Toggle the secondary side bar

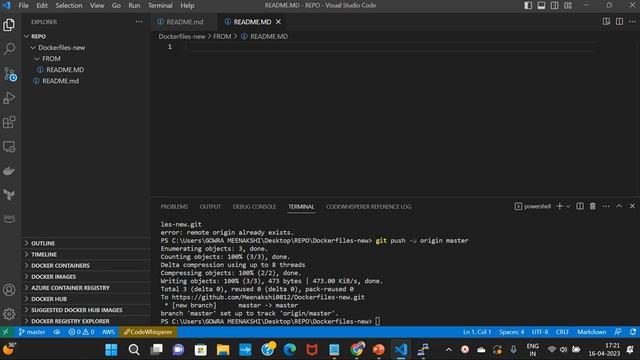coord(554,5)
